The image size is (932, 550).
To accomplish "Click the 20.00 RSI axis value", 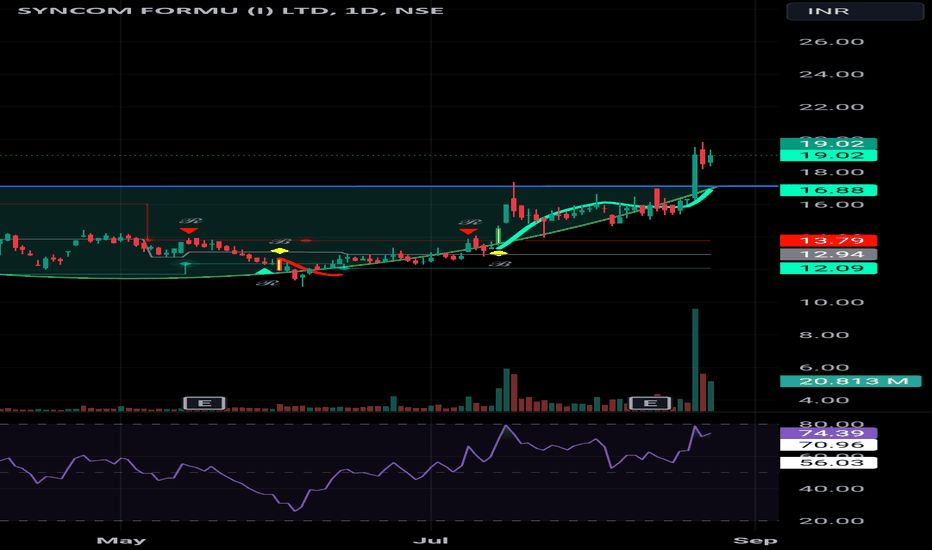I will click(x=831, y=521).
